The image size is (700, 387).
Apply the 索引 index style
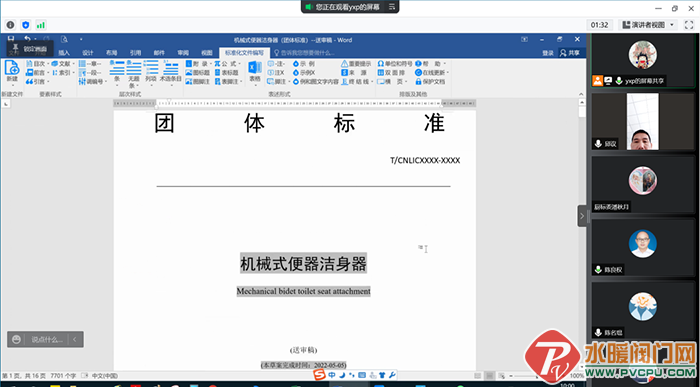tap(62, 72)
